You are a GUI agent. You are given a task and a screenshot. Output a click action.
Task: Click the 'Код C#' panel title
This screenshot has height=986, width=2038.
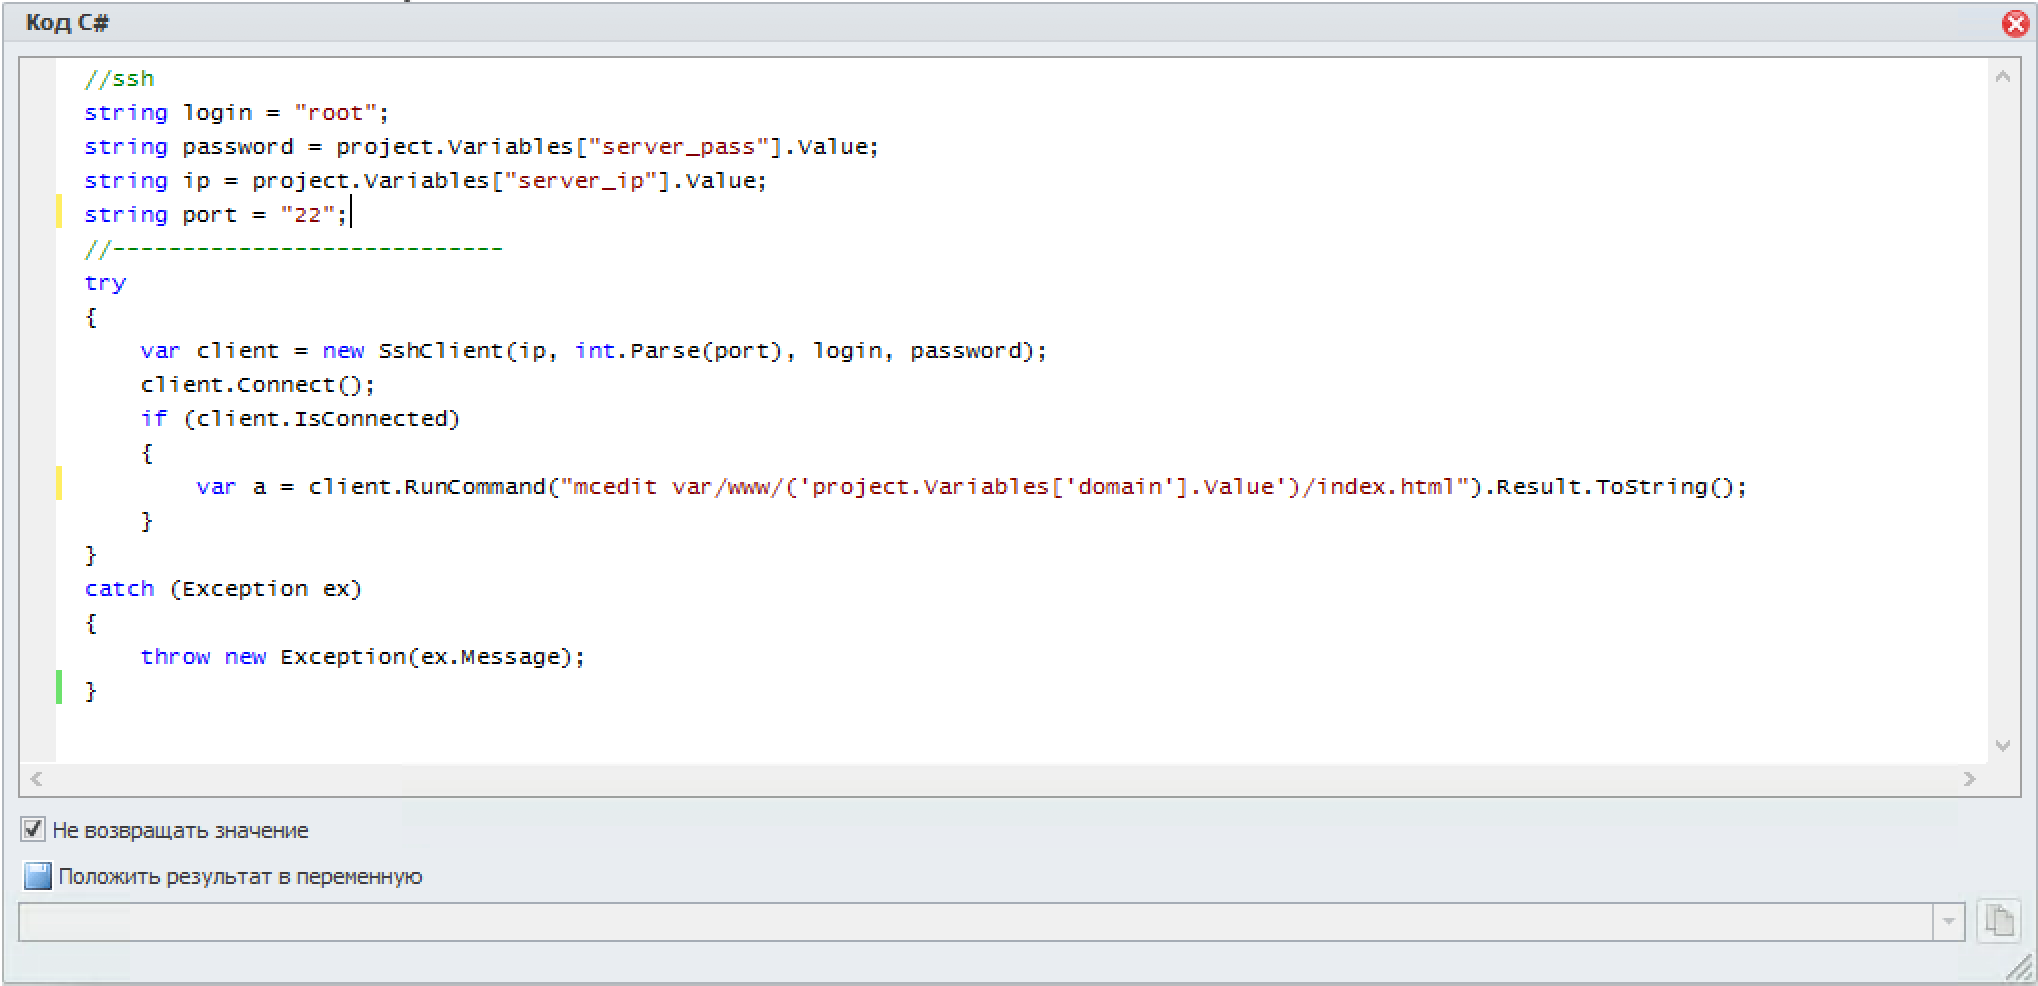(x=67, y=23)
